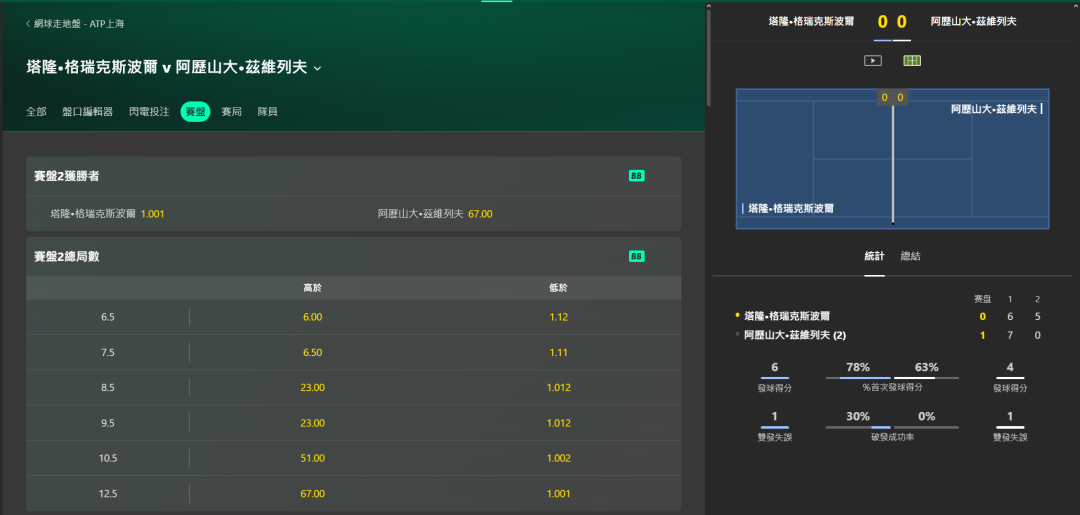
Task: Click the 破發成功率 label
Action: (x=892, y=437)
